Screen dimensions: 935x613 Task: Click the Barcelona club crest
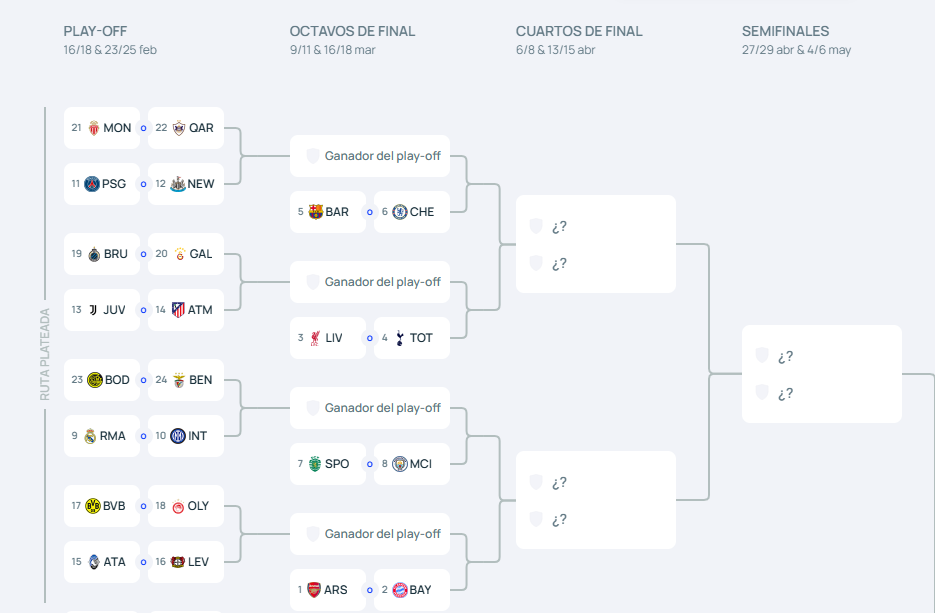316,212
